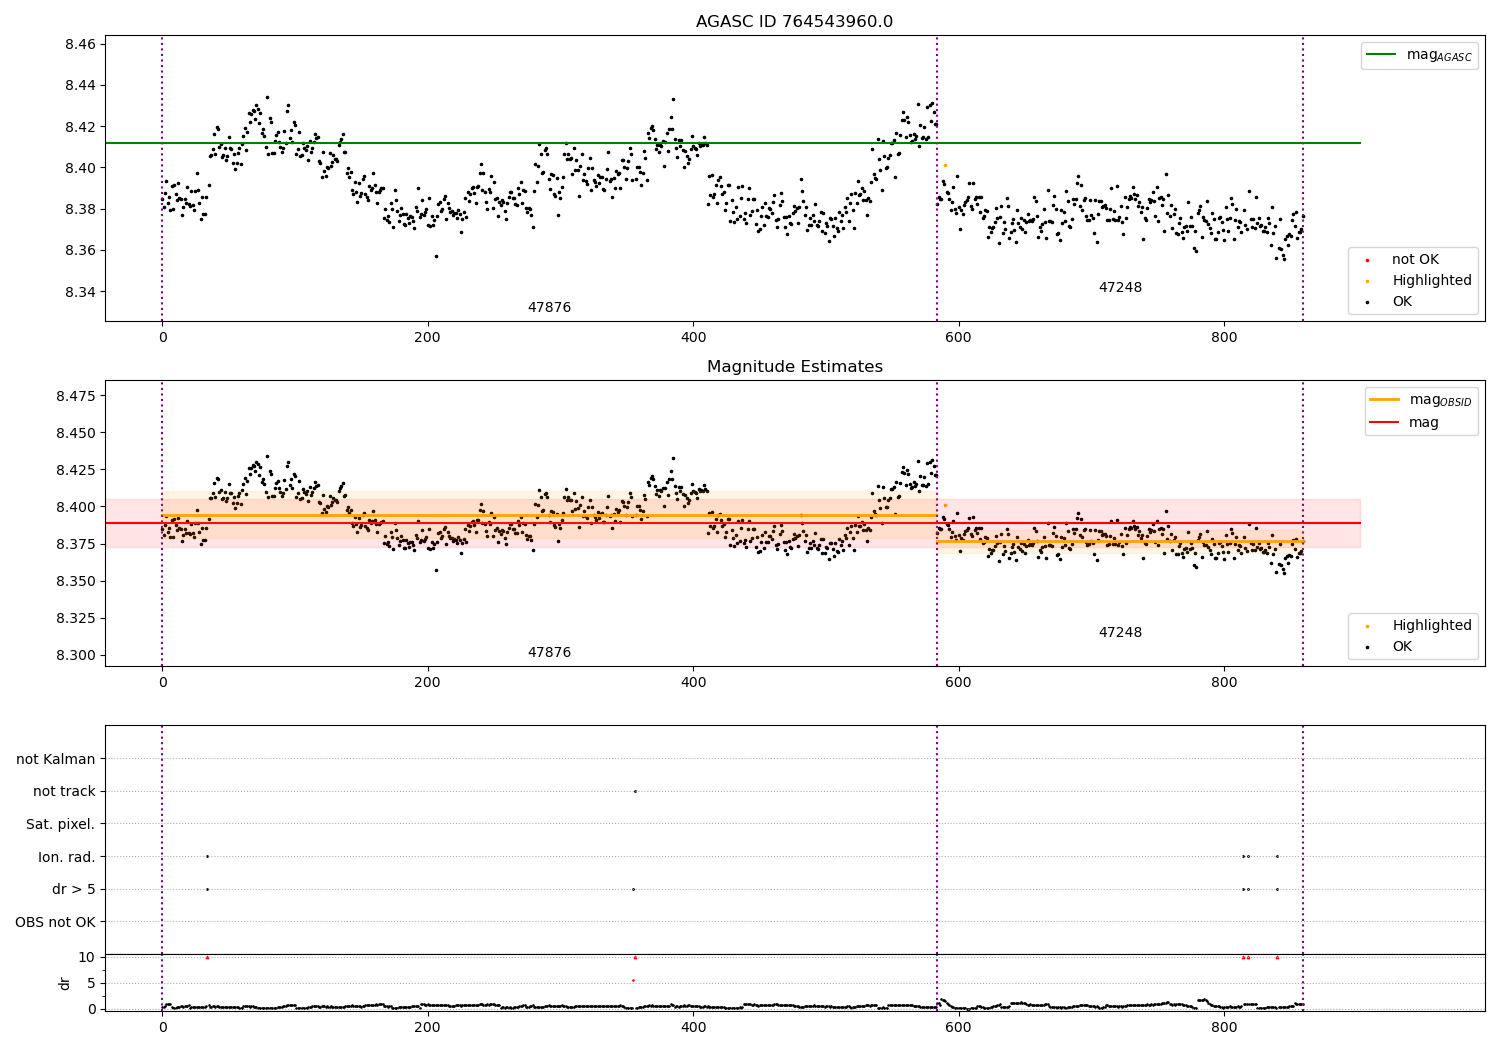Click the 'dr > 5' axis label
This screenshot has width=1500, height=1050.
(74, 890)
